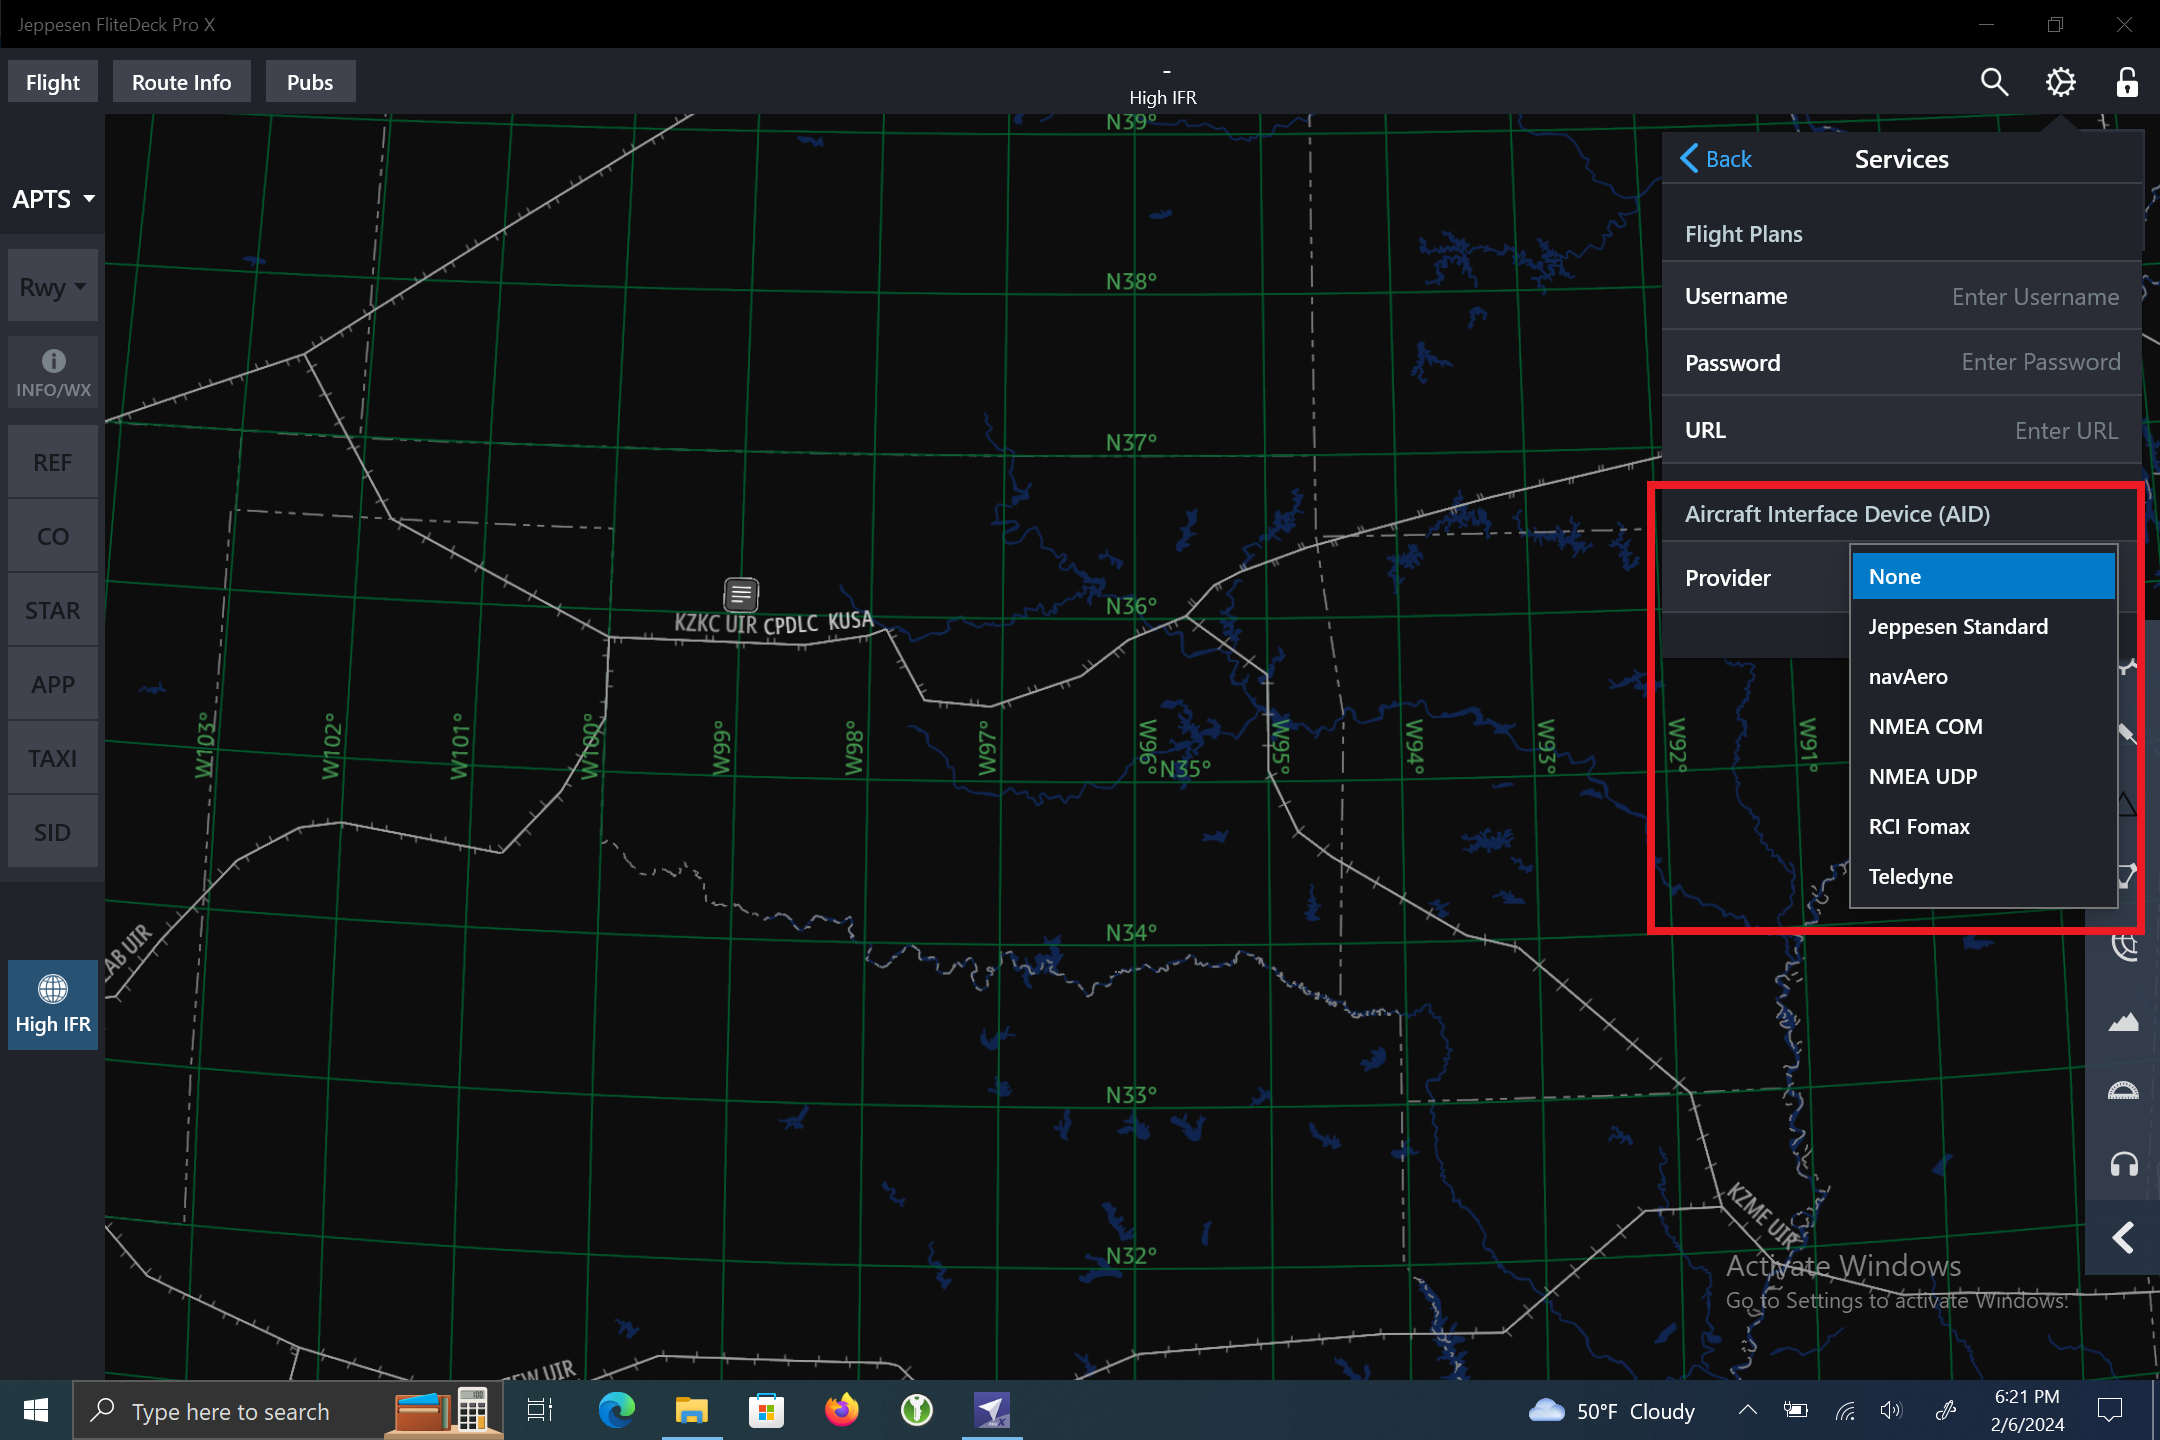The height and width of the screenshot is (1440, 2160).
Task: Open the green circular taskbar app
Action: (x=917, y=1411)
